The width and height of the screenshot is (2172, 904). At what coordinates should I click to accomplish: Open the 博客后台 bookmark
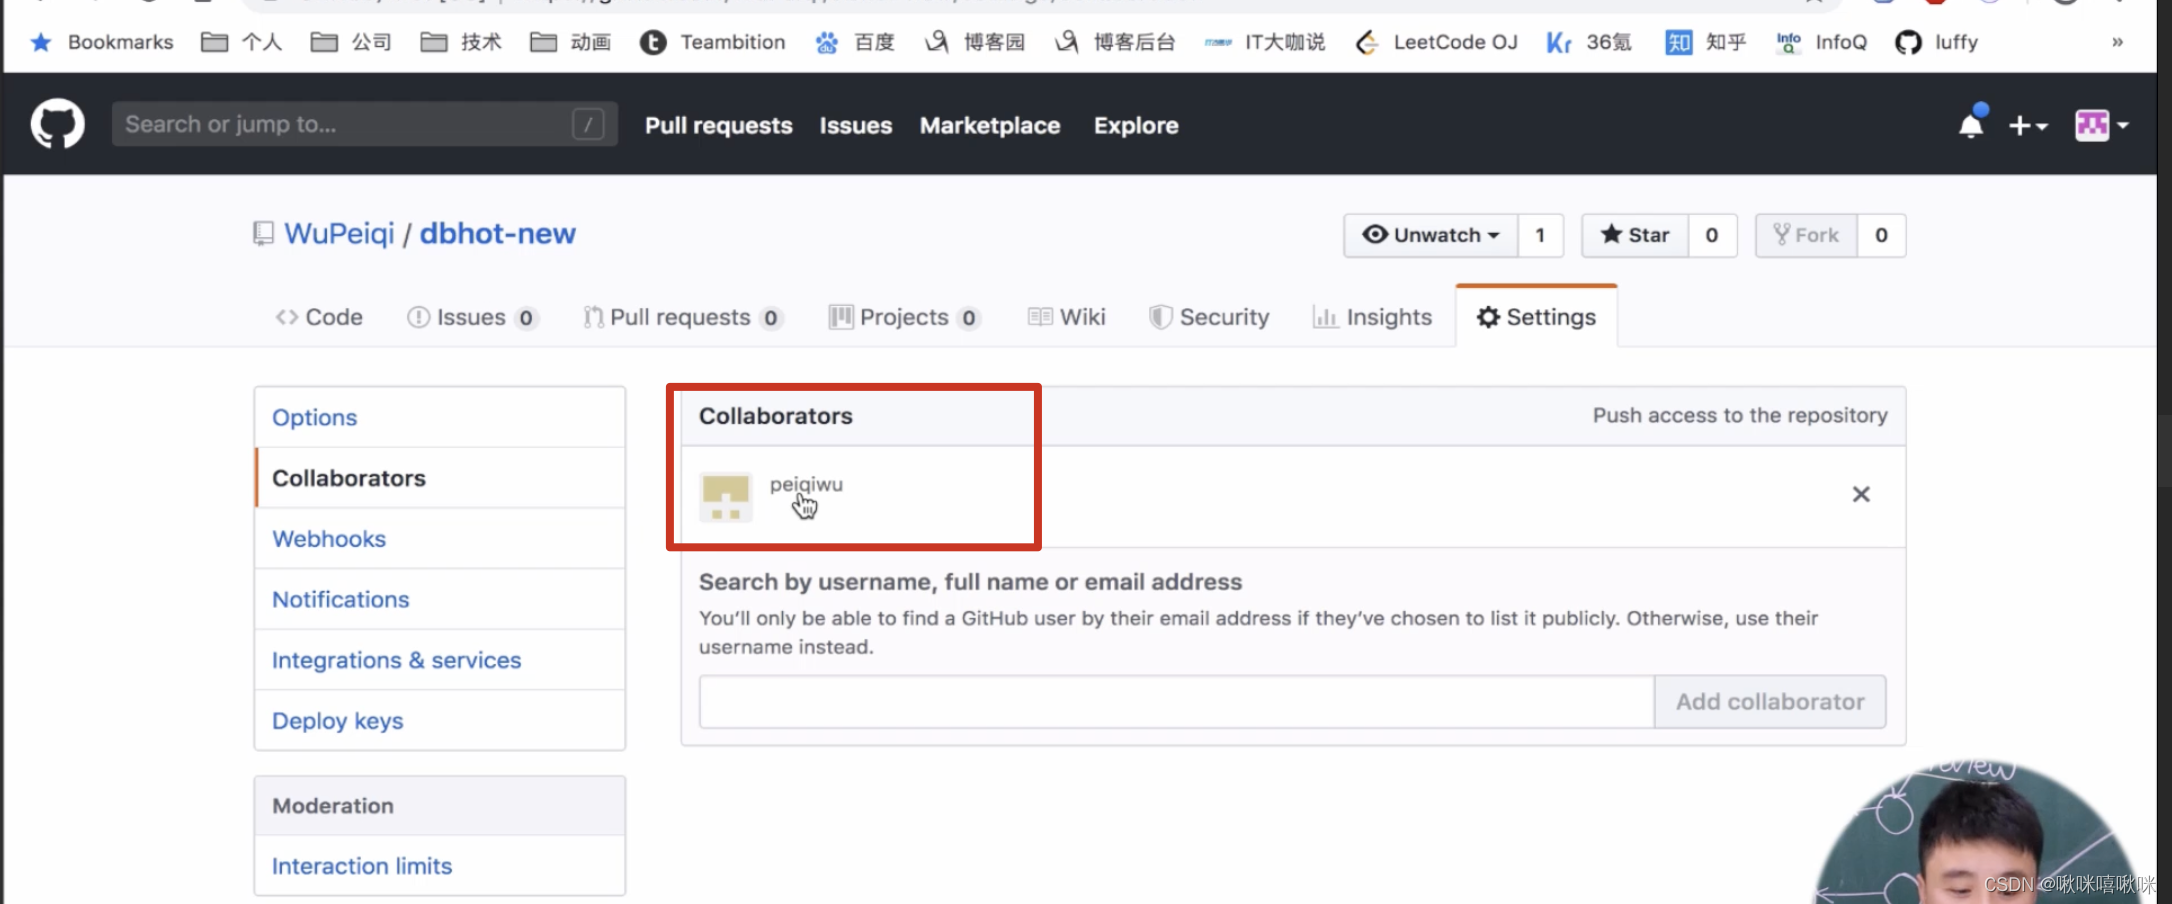pyautogui.click(x=1115, y=42)
